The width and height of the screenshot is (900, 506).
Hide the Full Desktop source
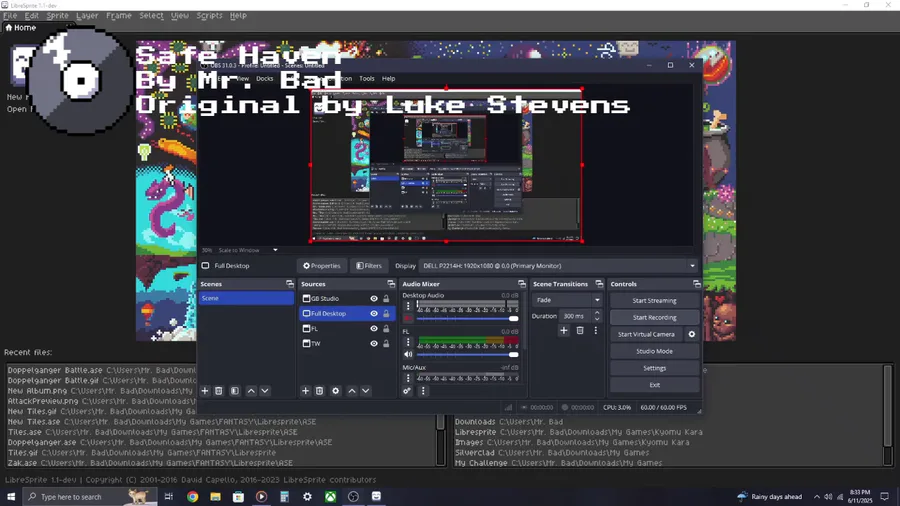click(x=374, y=314)
